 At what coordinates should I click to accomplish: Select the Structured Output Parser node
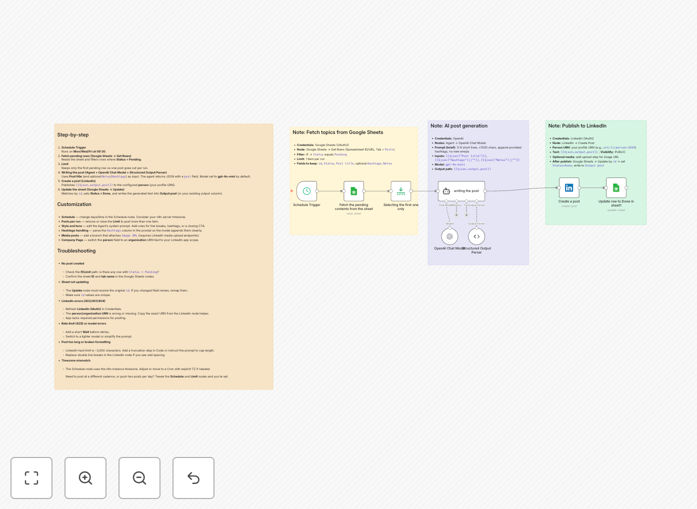tap(477, 236)
